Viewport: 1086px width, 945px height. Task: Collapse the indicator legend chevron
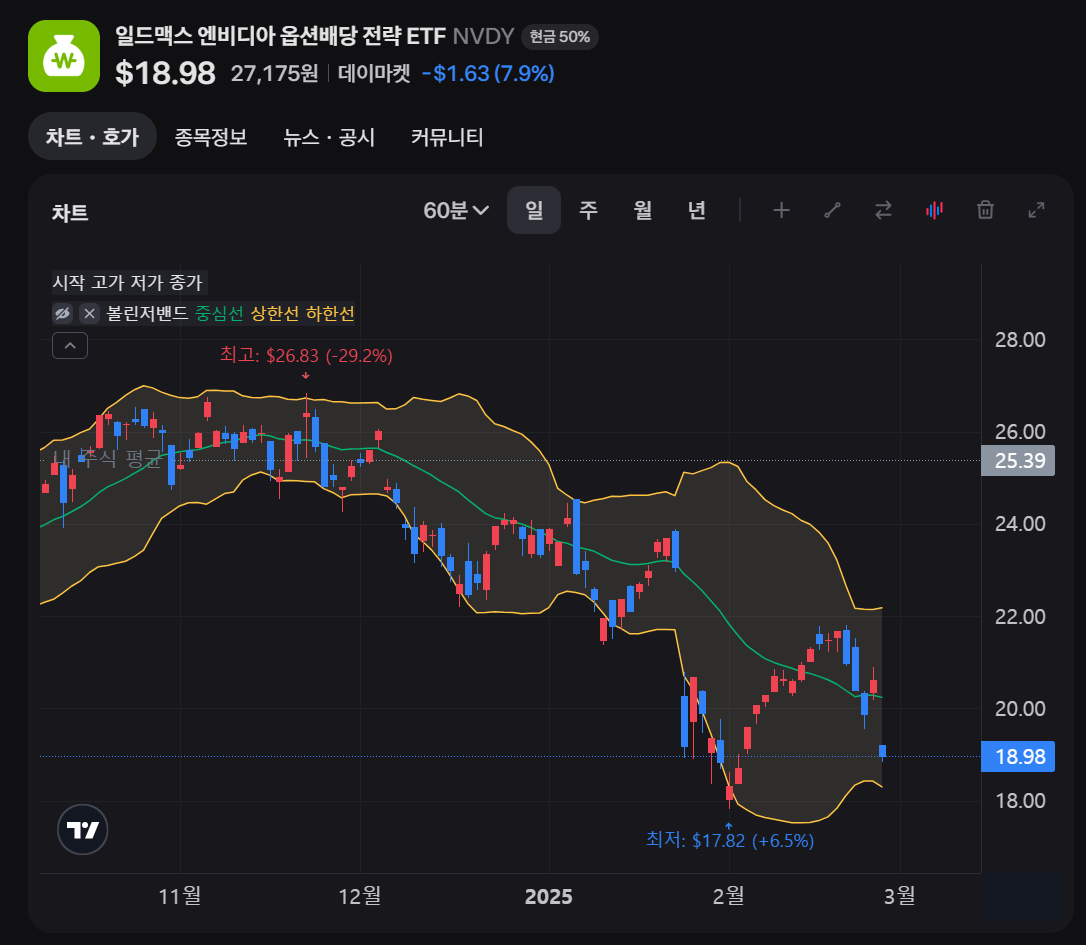tap(70, 345)
